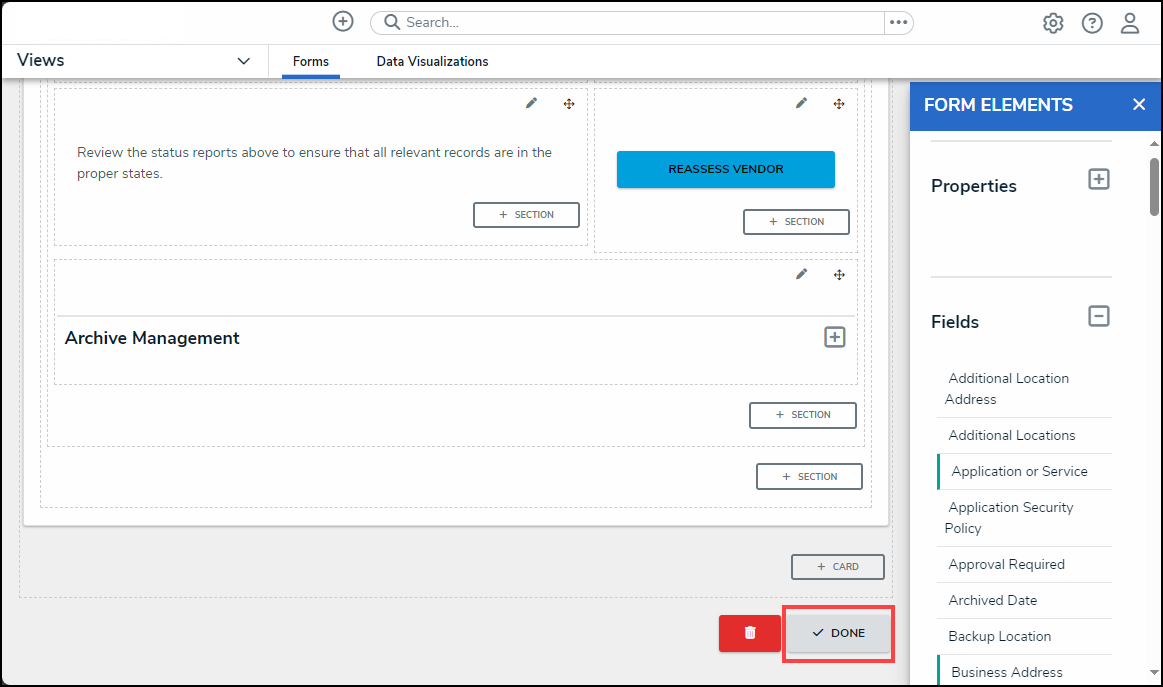Click in the Search input field

click(640, 23)
